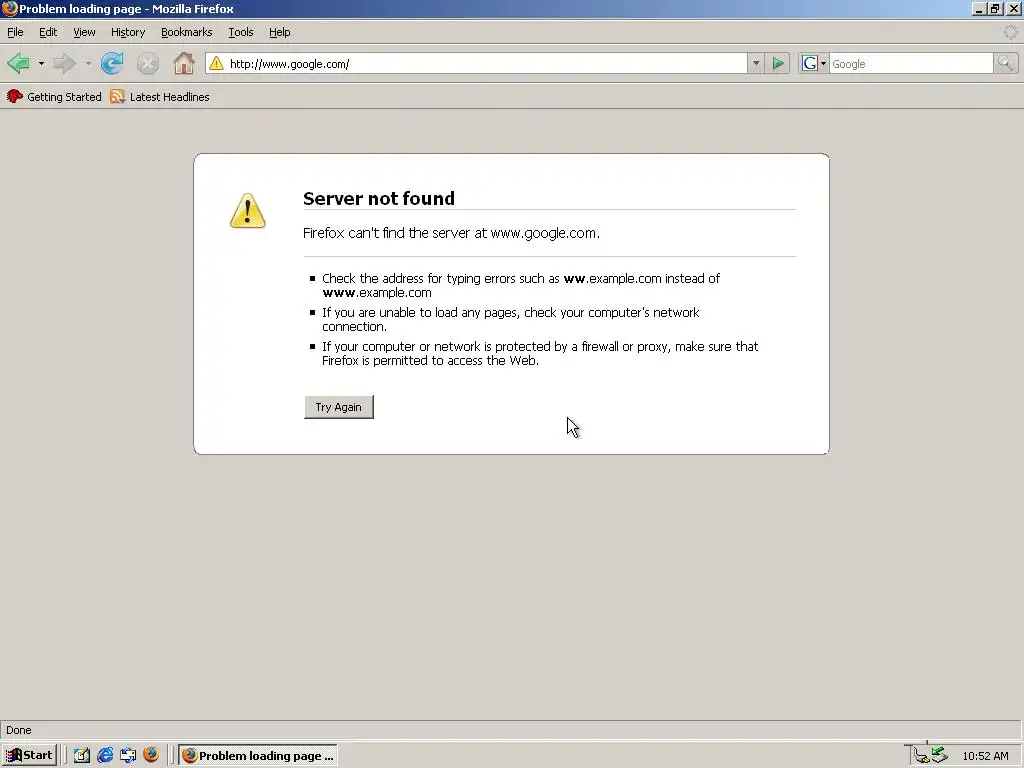Open the View menu

(x=84, y=32)
